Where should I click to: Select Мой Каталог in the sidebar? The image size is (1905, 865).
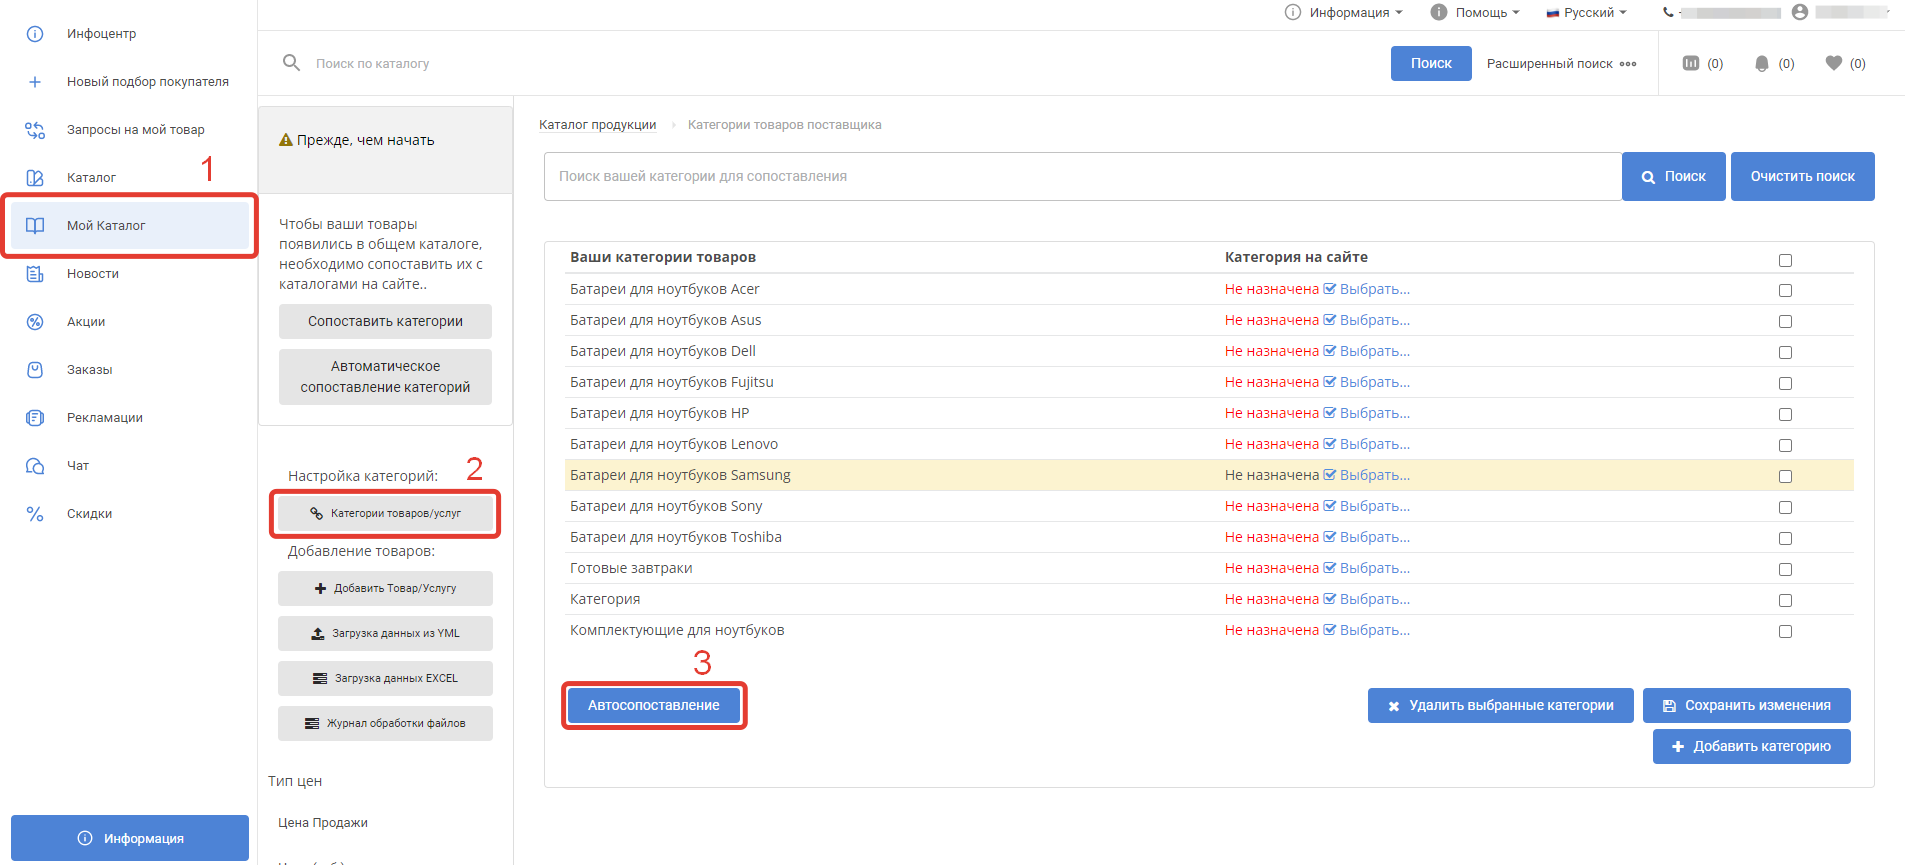[x=106, y=226]
